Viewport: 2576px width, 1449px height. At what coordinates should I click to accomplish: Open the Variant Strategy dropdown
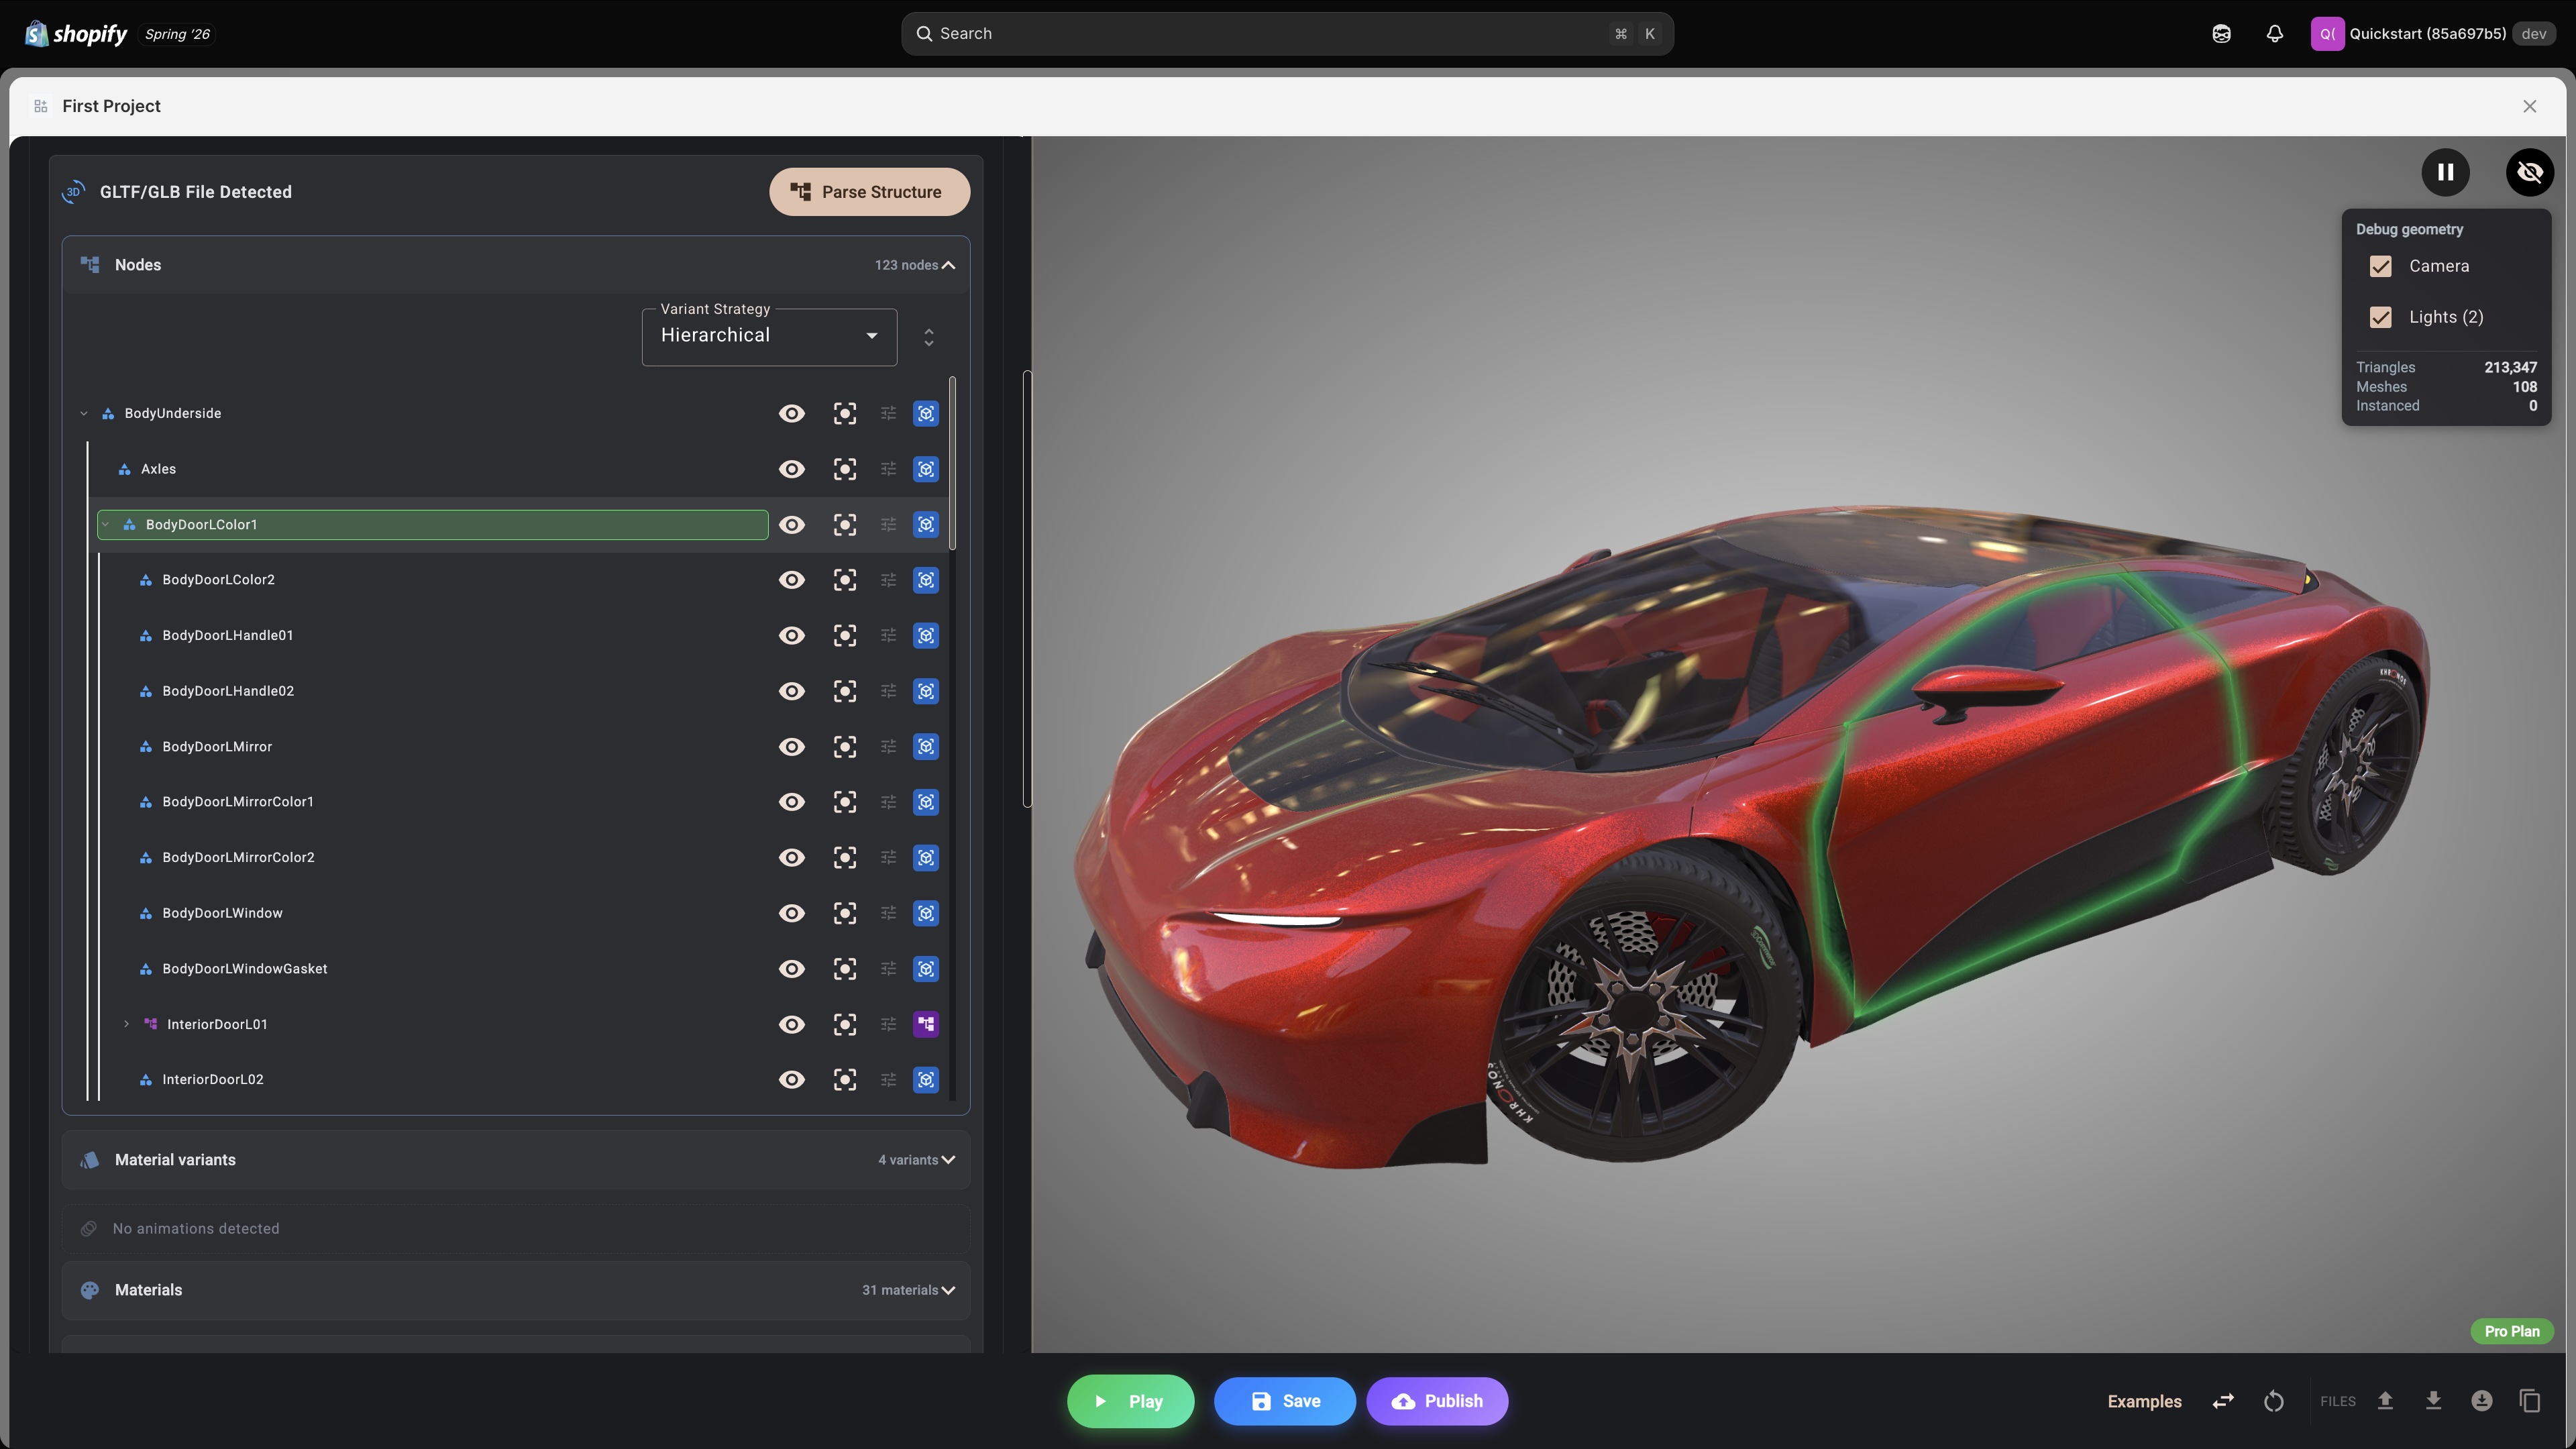pyautogui.click(x=769, y=337)
